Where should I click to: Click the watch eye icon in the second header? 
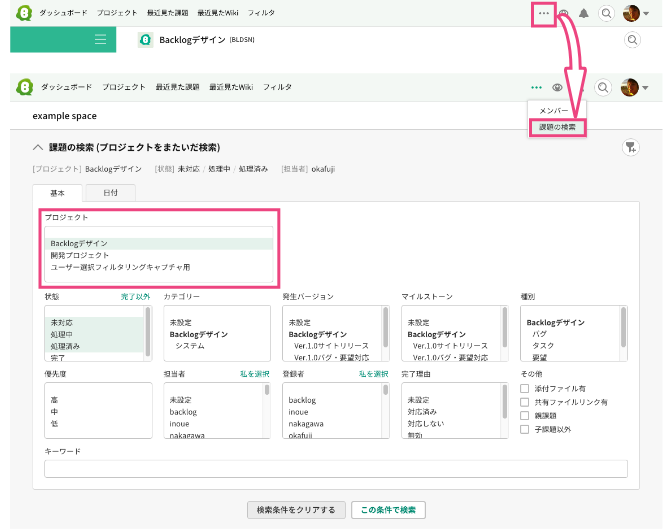[x=557, y=88]
